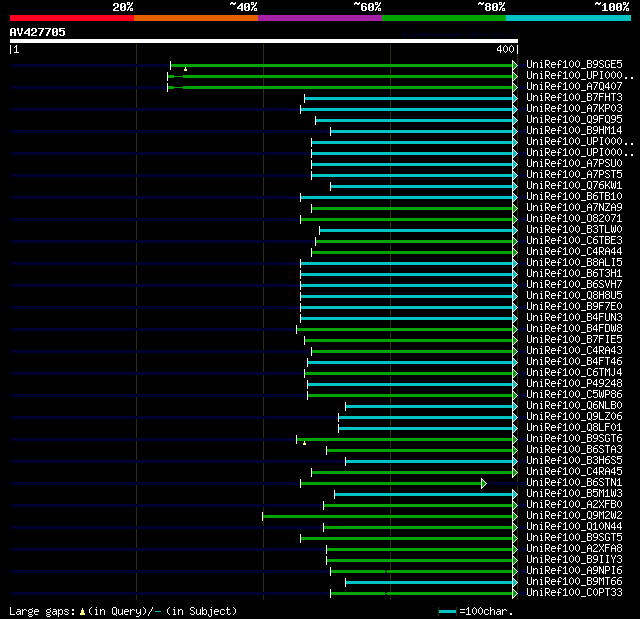Click the yellow query-gap symbol in the legend

(82, 611)
